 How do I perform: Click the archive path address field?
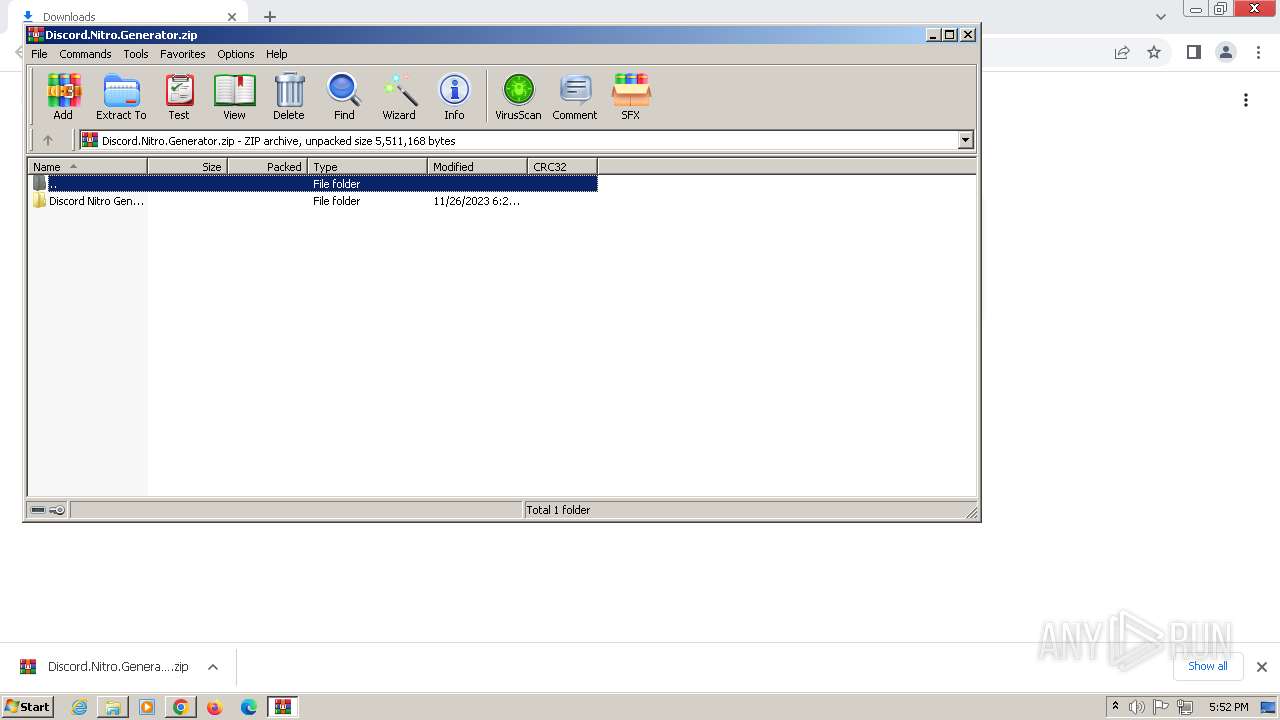click(518, 140)
